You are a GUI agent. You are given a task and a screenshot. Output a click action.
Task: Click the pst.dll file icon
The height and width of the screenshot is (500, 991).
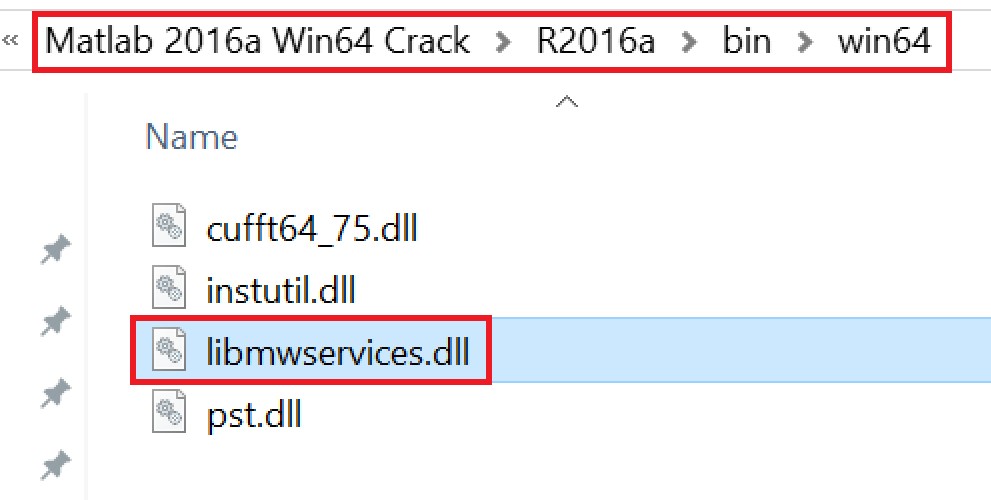pos(169,412)
